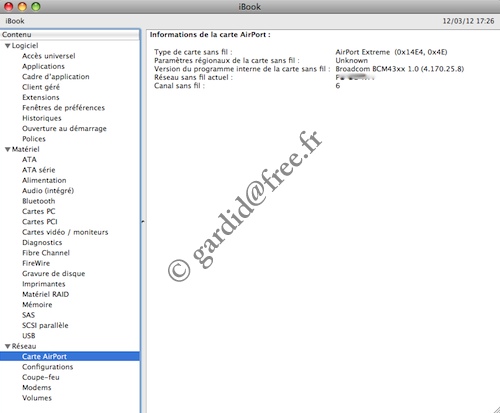Collapse the Logiciel disclosure triangle

tap(7, 46)
